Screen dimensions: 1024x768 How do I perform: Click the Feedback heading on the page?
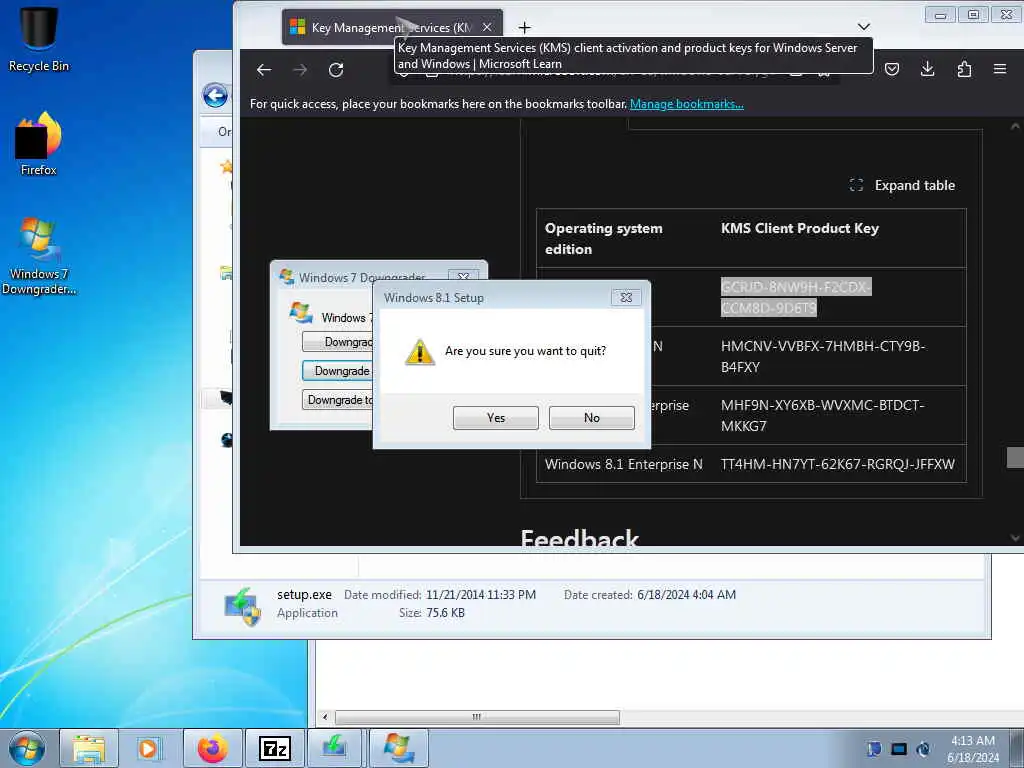[579, 537]
